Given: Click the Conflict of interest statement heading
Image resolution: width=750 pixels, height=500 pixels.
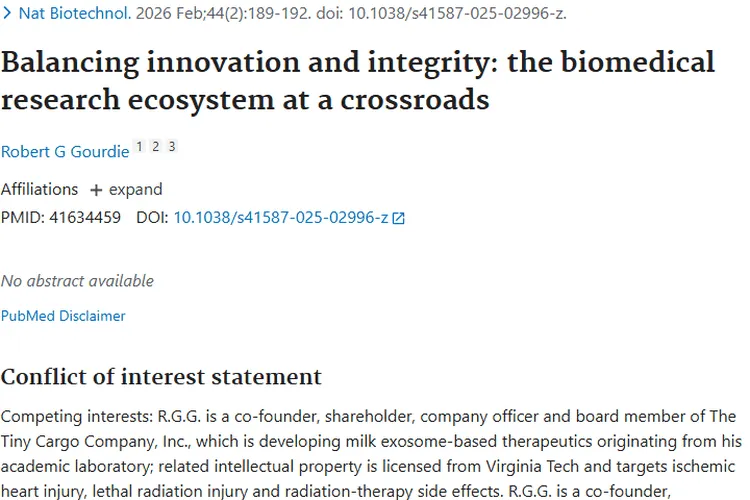Looking at the screenshot, I should coord(161,376).
